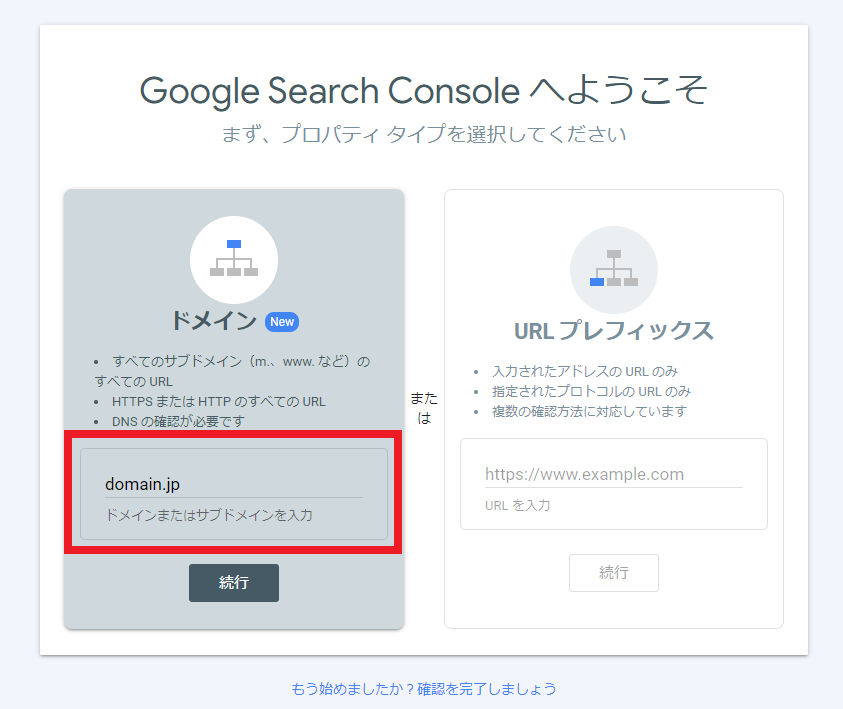Click the 入力されたアドレスの URL のみ bullet

584,371
